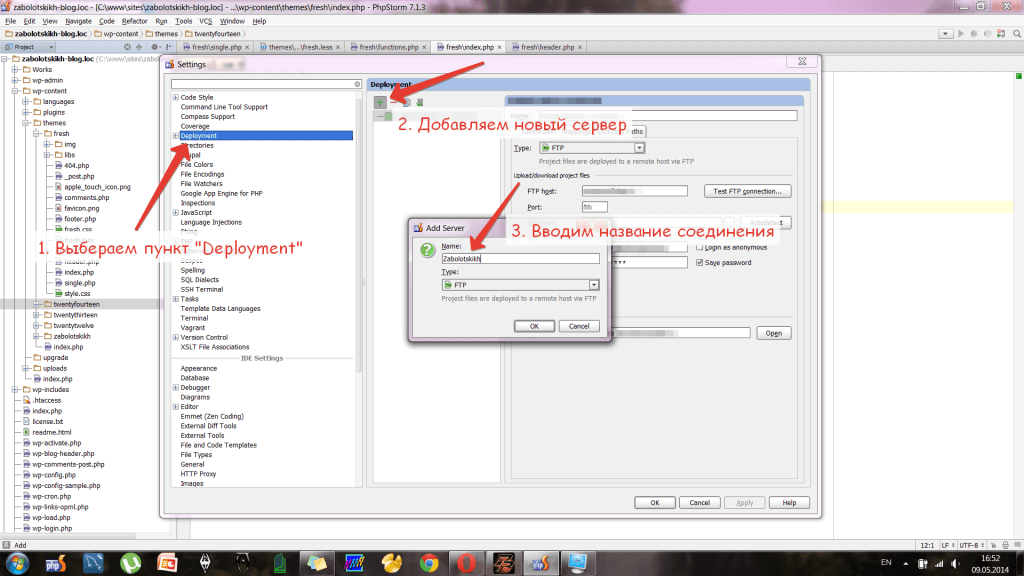Viewport: 1024px width, 576px height.
Task: Click the Debug bug icon in main toolbar
Action: coord(974,34)
